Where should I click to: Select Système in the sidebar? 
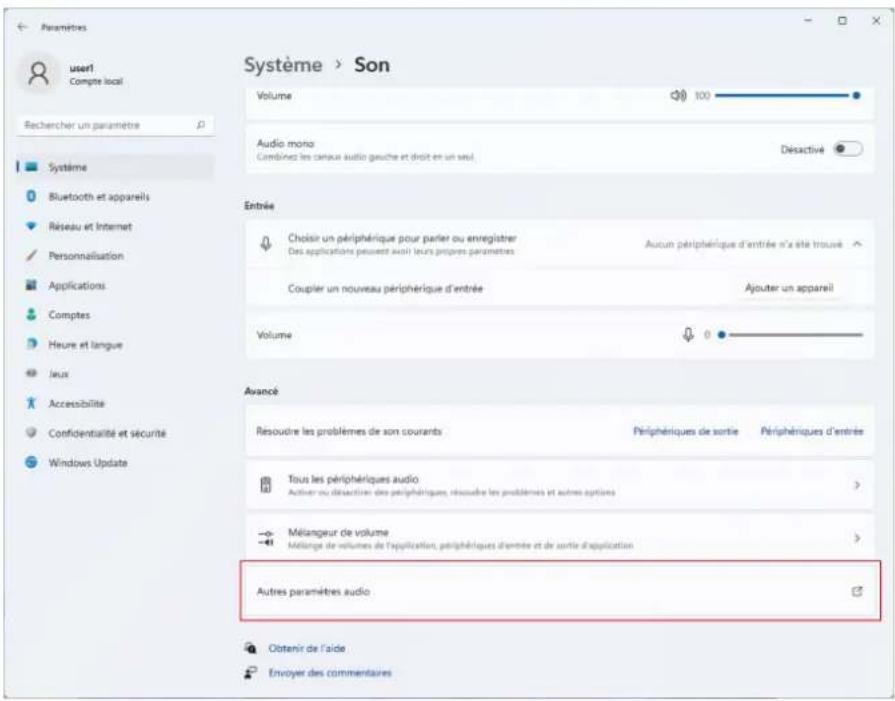pos(116,167)
